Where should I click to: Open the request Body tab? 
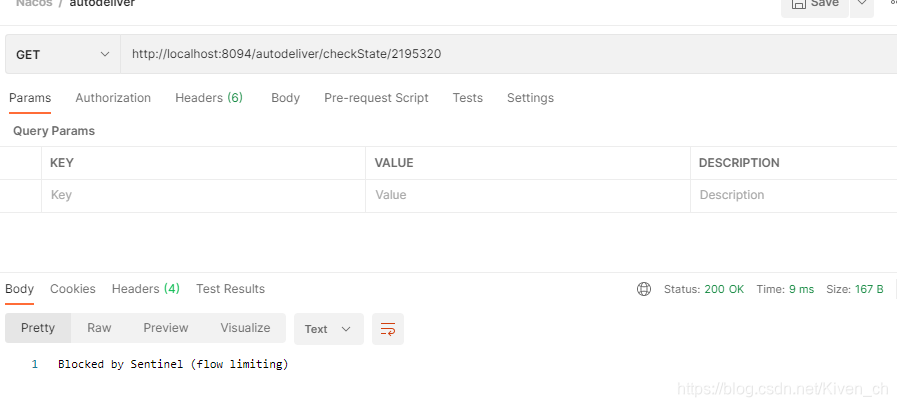point(285,98)
